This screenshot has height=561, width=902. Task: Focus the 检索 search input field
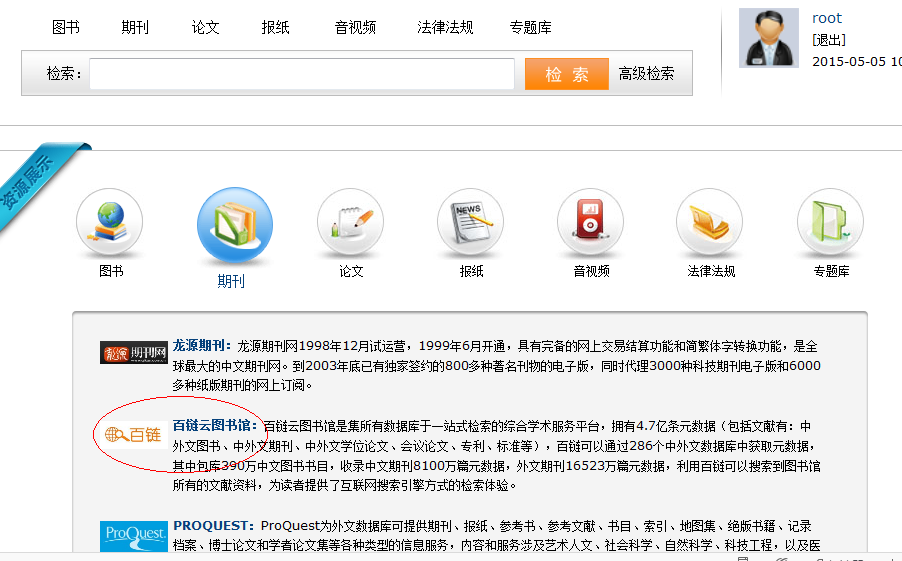(302, 74)
